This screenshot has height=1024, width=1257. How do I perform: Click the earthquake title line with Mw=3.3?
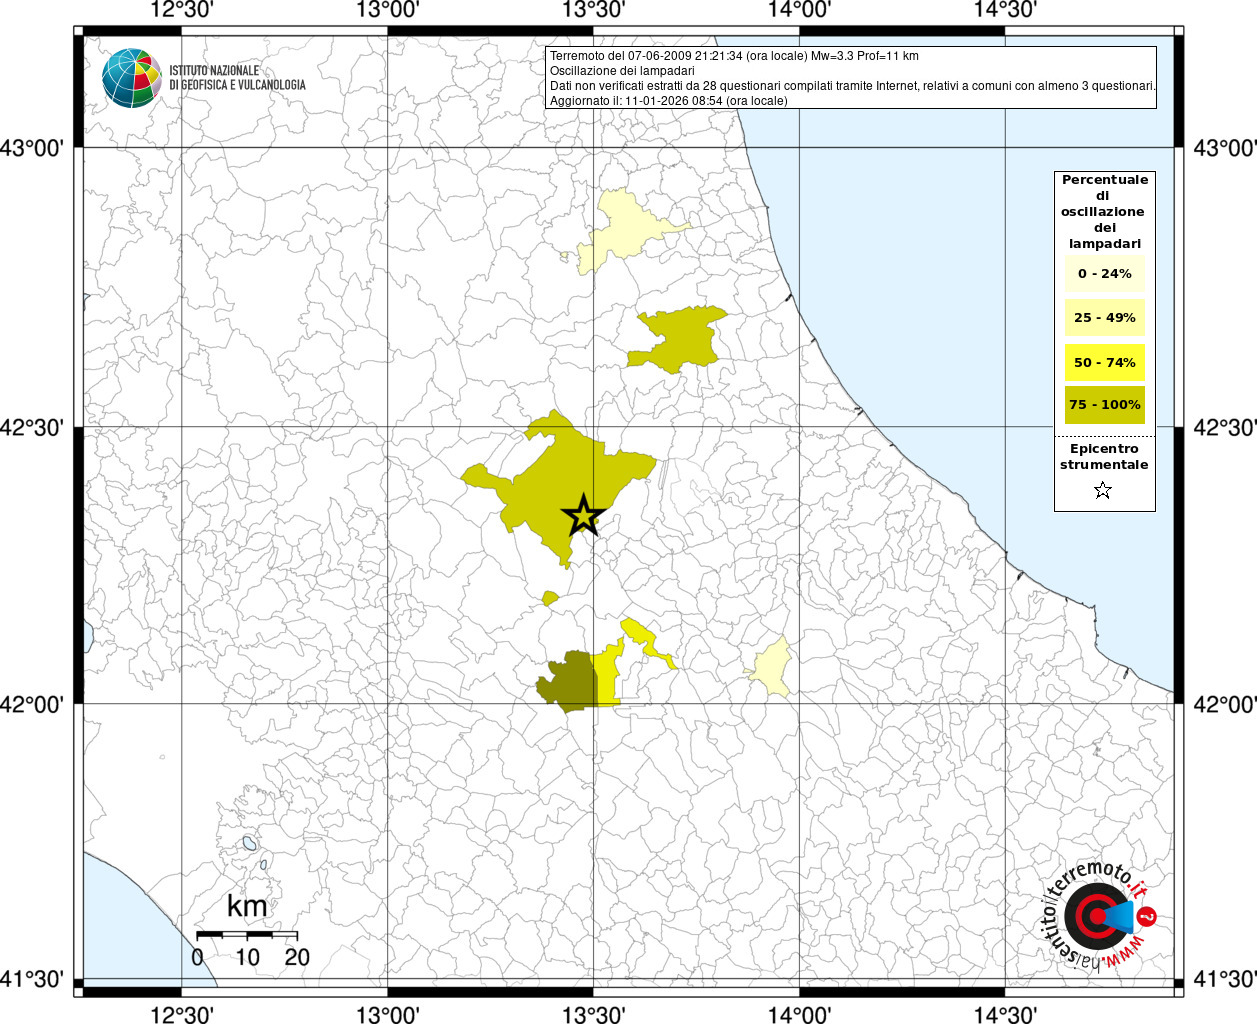734,56
